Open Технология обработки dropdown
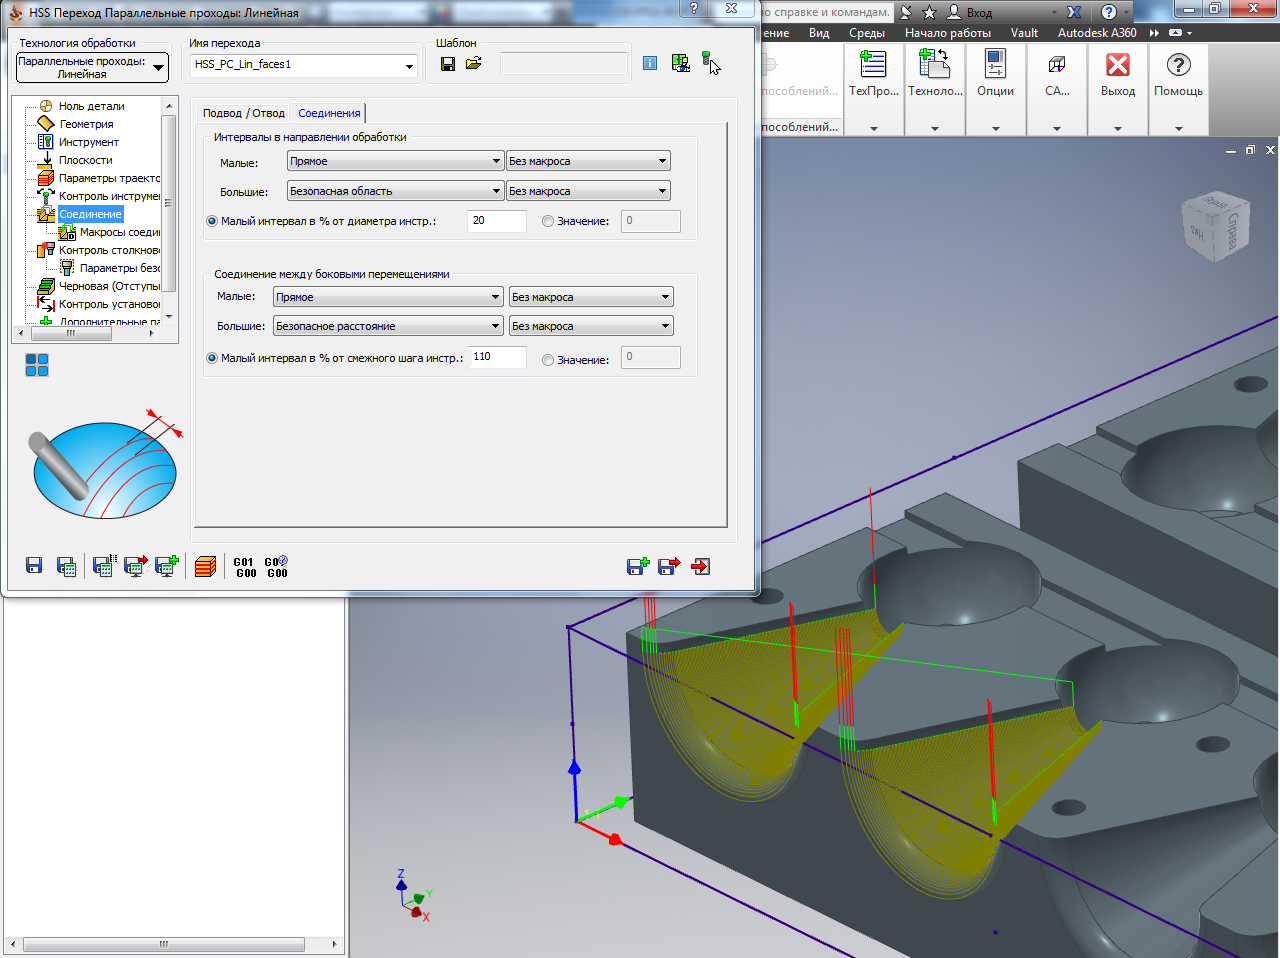 point(93,67)
